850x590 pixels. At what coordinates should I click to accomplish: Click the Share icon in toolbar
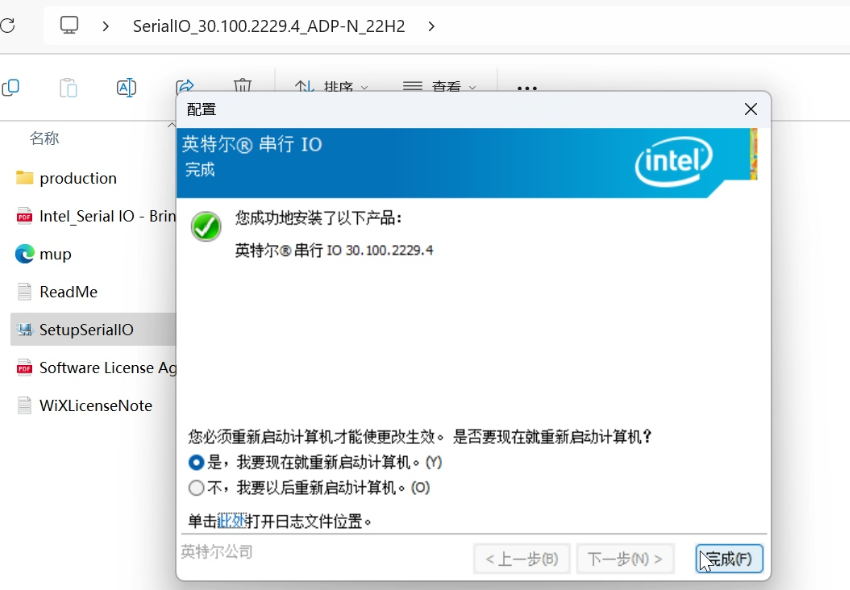[x=184, y=87]
